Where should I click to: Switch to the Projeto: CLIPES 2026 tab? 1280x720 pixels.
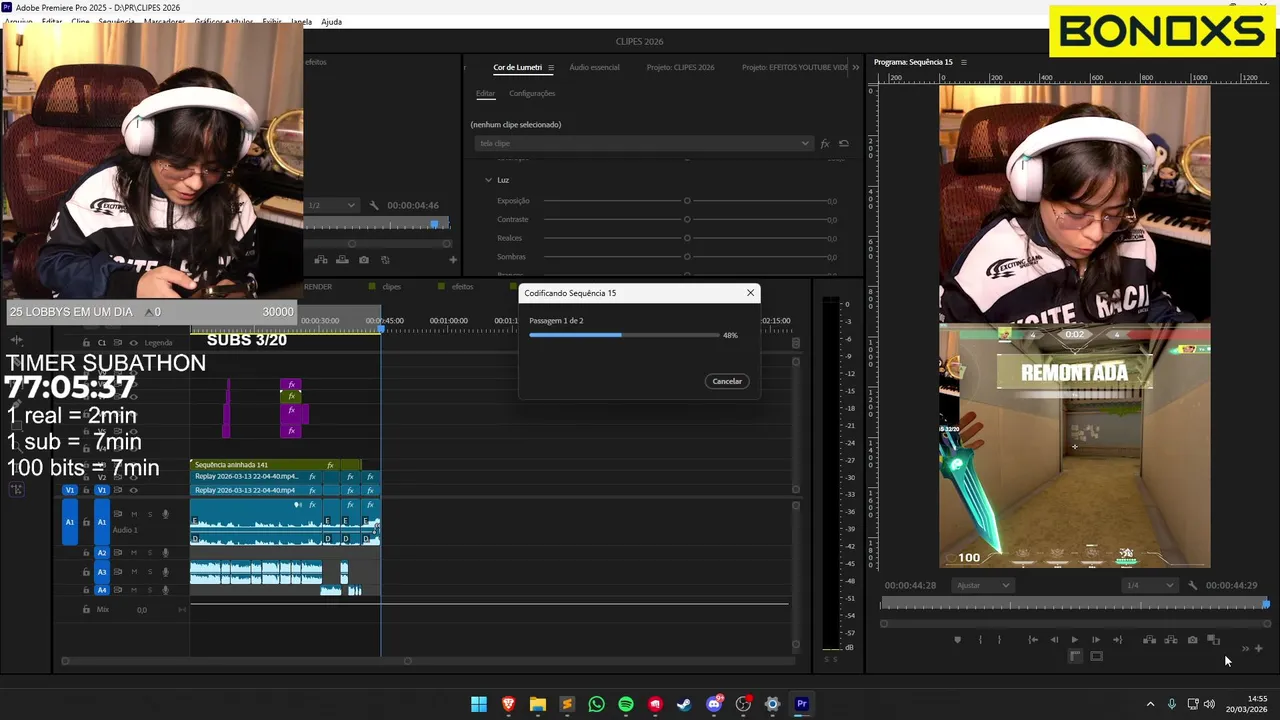point(680,67)
